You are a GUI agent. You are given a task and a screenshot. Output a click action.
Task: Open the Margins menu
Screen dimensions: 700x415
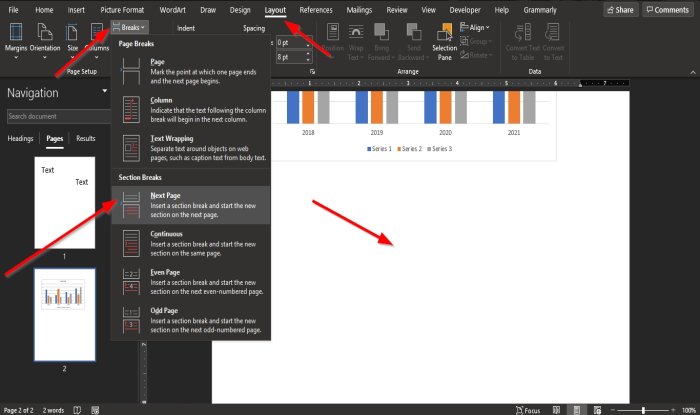click(16, 41)
